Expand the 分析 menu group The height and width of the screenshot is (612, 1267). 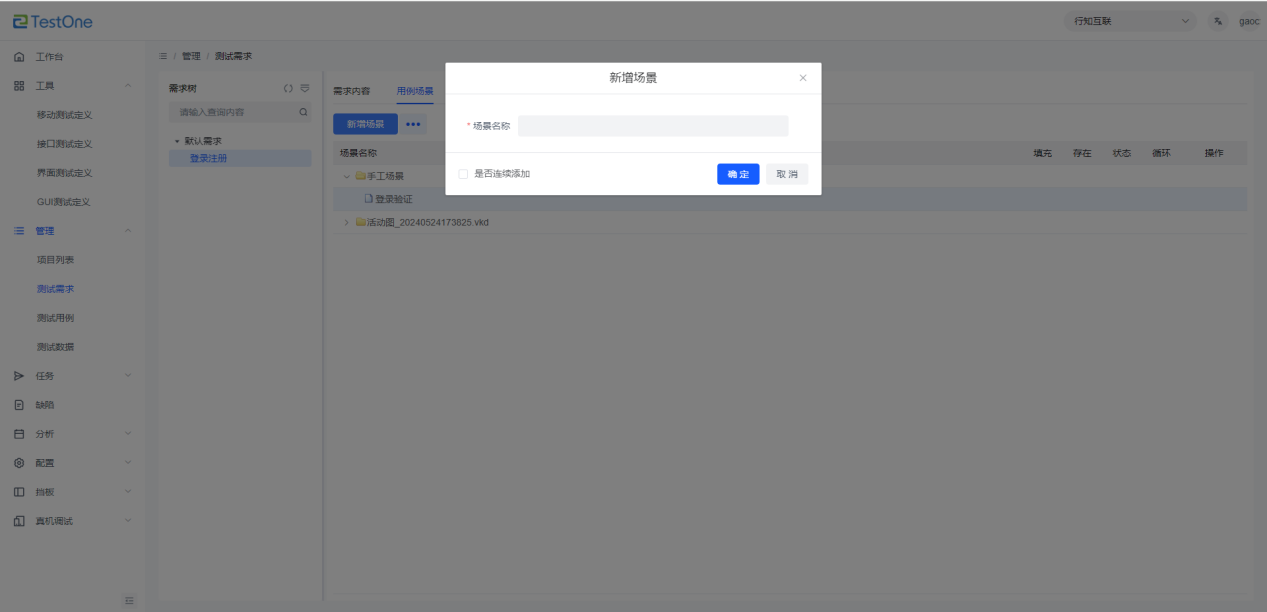pos(128,434)
